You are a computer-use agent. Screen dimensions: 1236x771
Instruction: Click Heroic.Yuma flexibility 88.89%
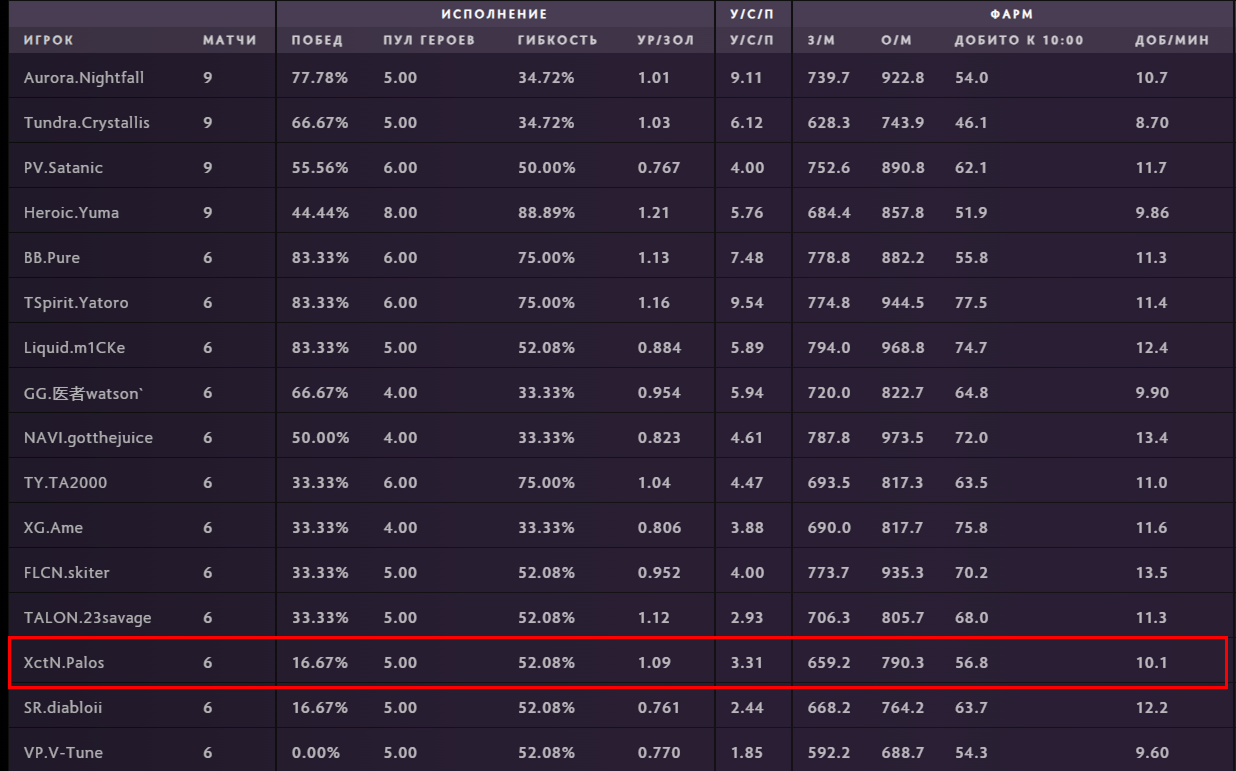[x=546, y=212]
